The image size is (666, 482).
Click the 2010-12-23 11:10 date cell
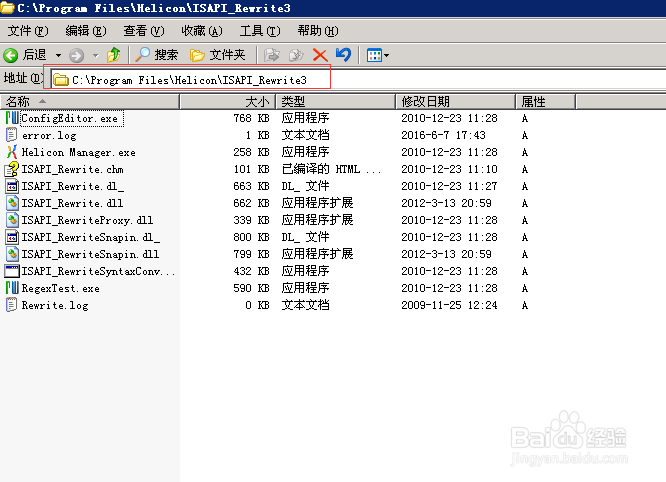click(x=449, y=169)
